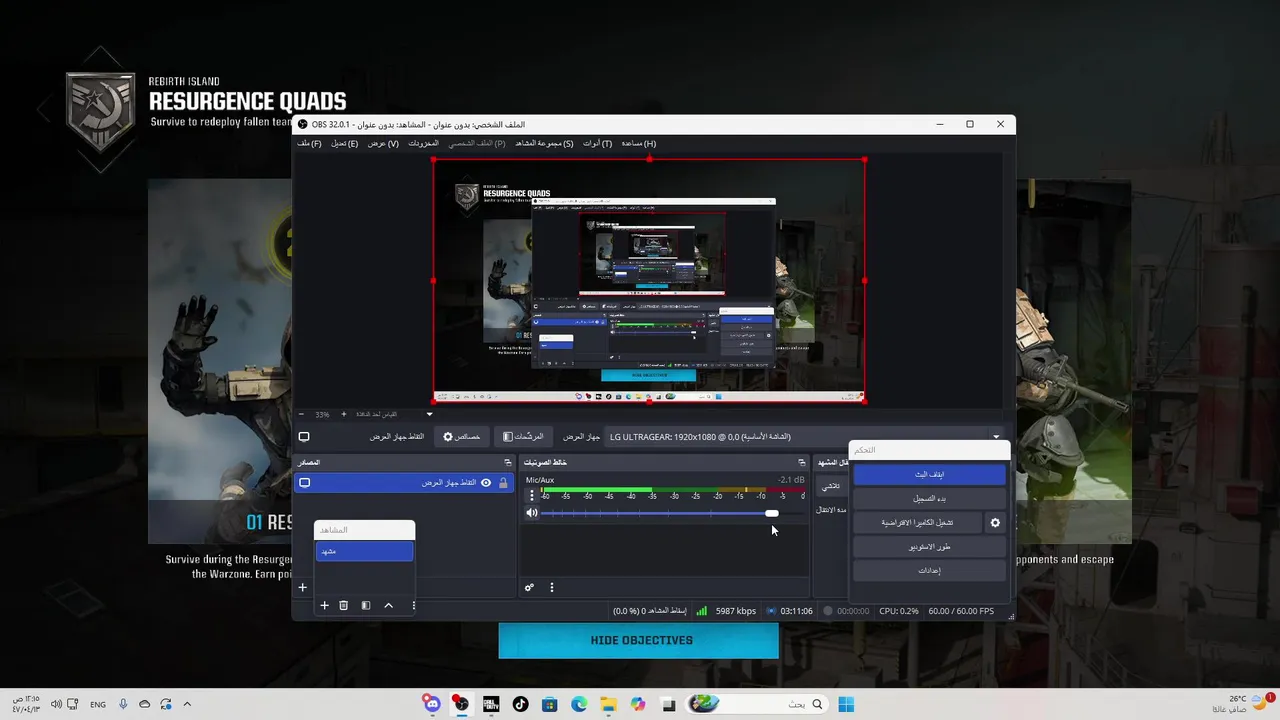1280x720 pixels.
Task: Move scene up with chevron arrow
Action: point(389,605)
